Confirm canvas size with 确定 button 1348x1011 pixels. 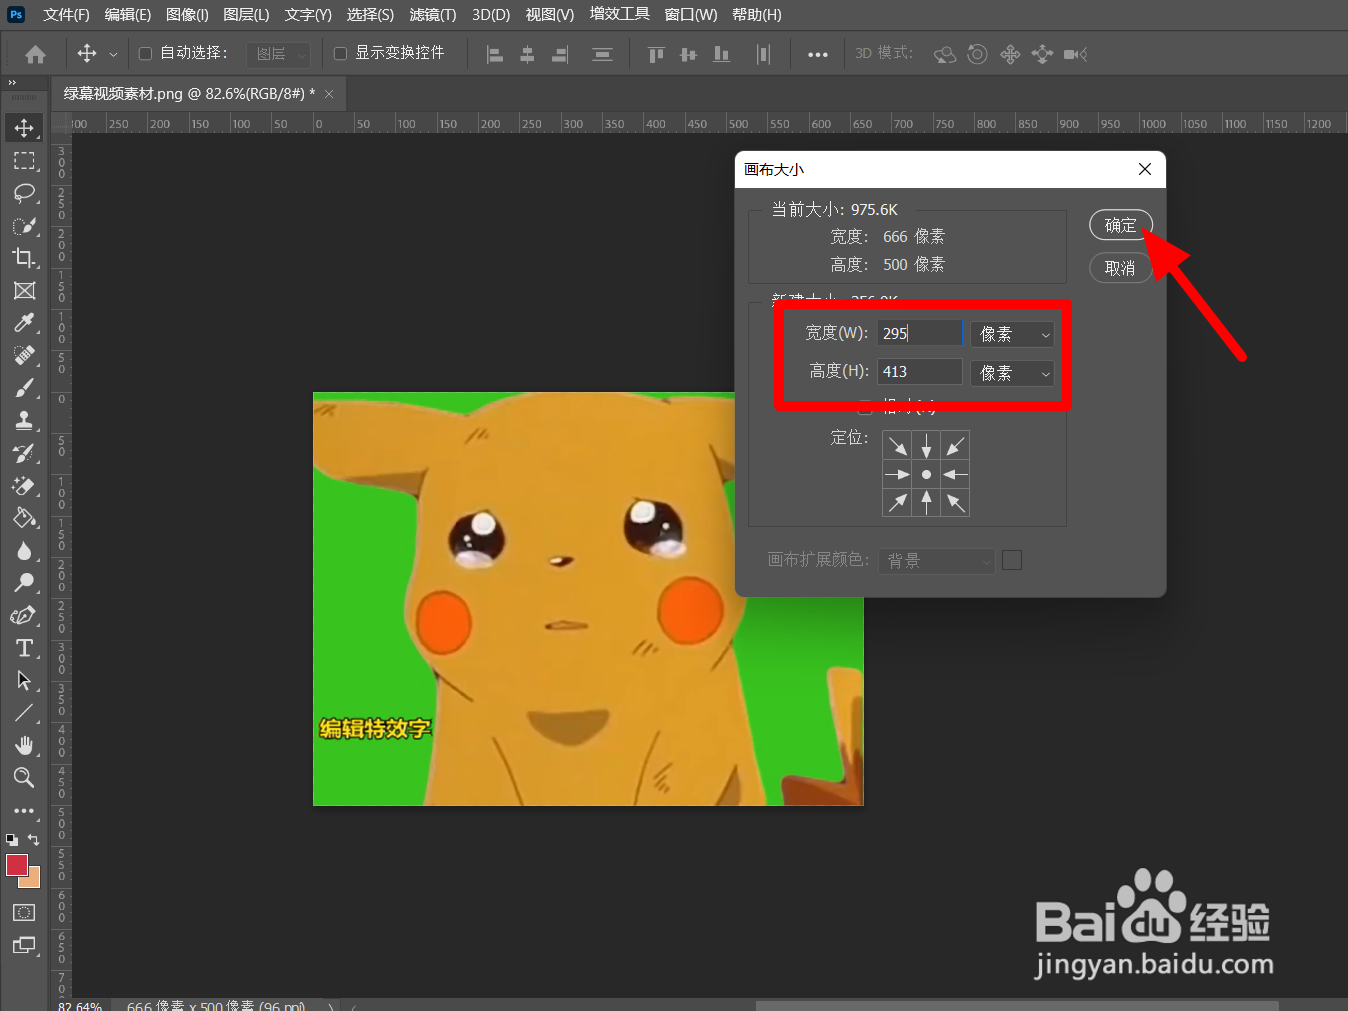(x=1121, y=225)
